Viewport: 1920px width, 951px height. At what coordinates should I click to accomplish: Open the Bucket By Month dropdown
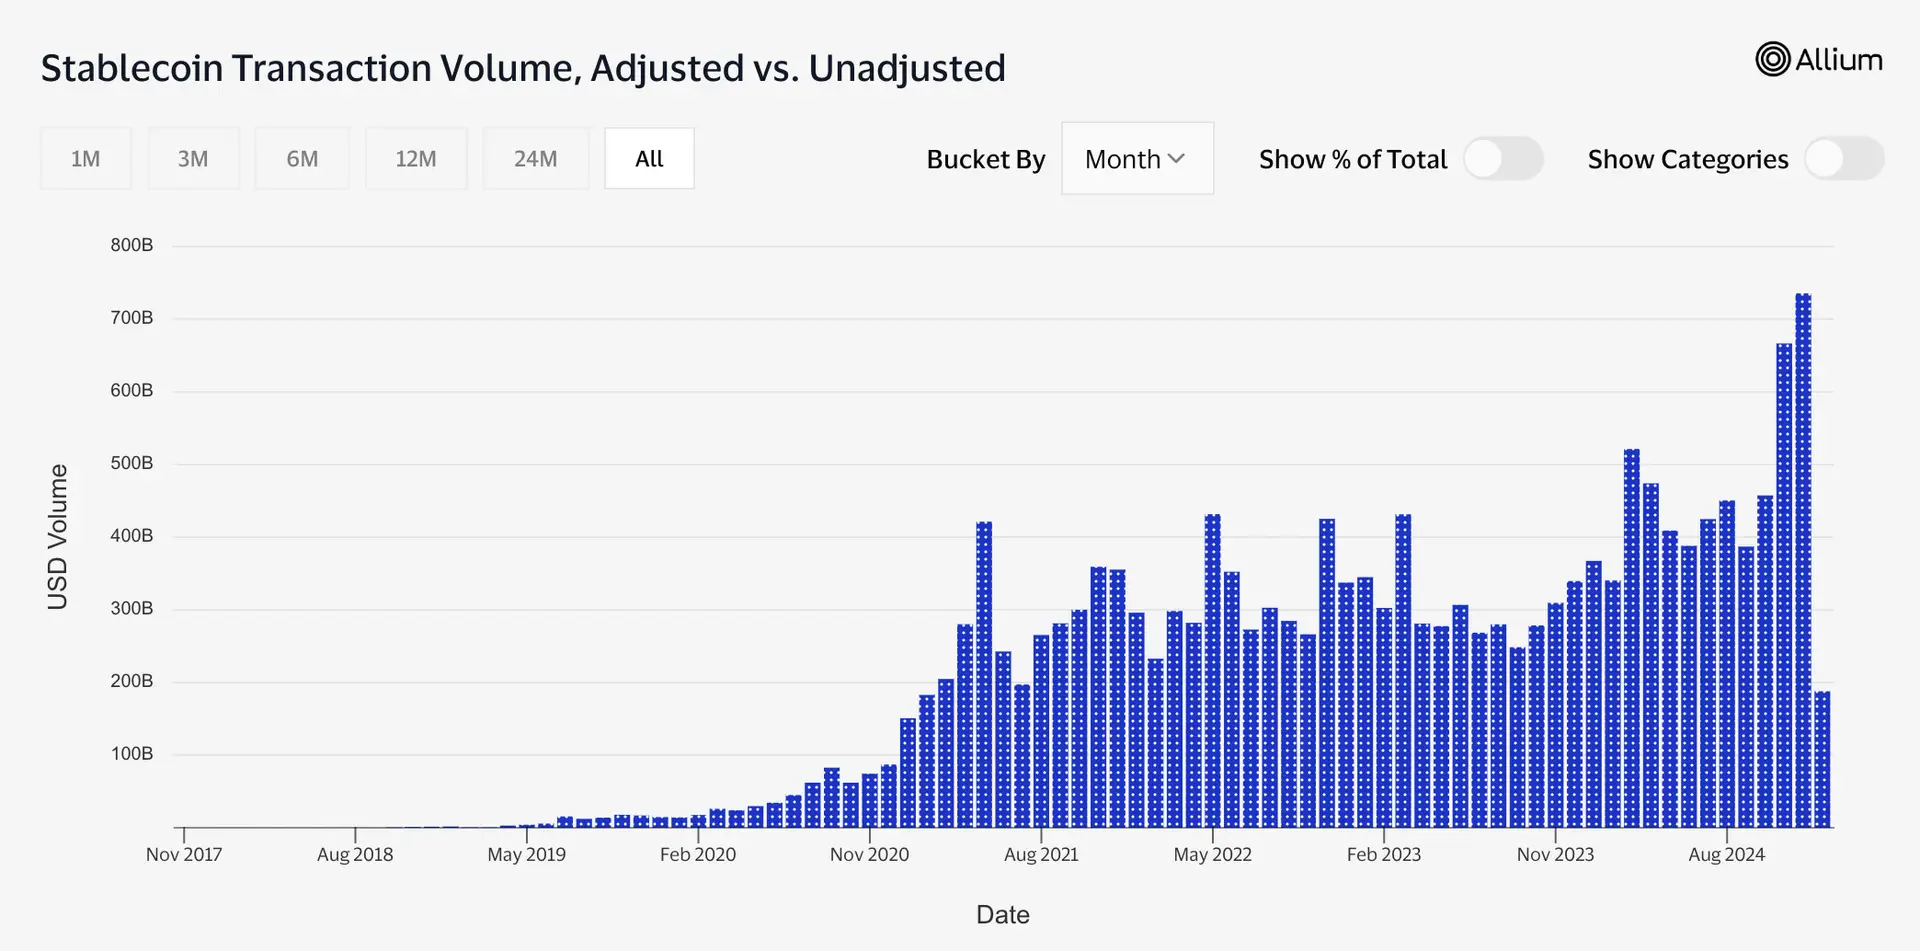click(x=1137, y=158)
